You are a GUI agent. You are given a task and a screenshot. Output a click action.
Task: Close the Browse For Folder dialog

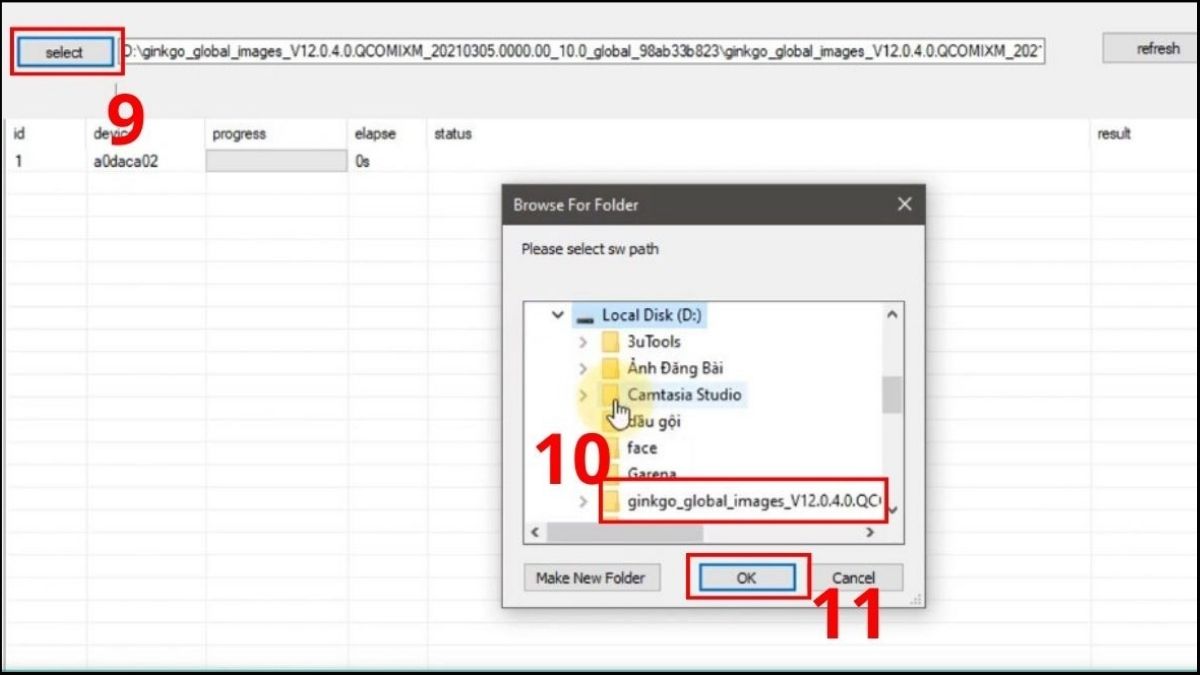tap(904, 205)
